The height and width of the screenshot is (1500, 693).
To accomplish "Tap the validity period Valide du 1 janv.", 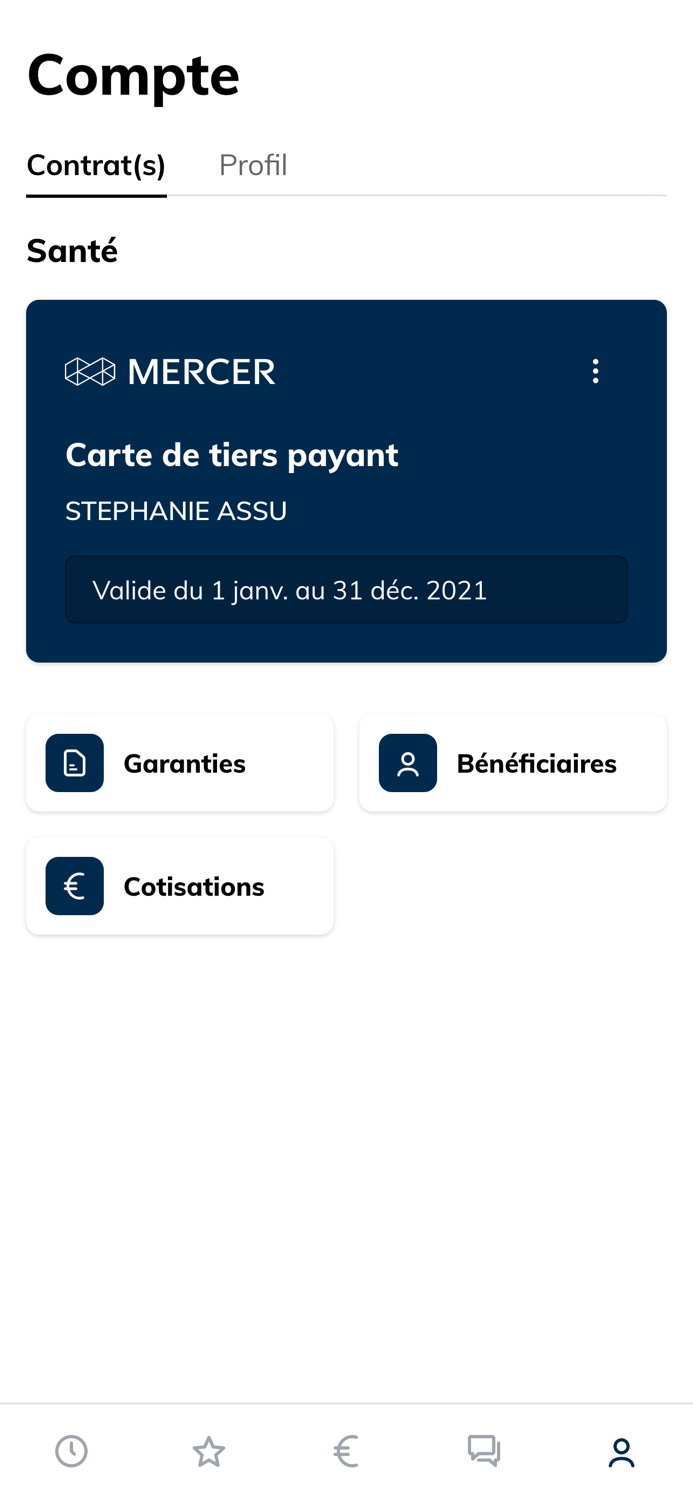I will click(x=346, y=590).
